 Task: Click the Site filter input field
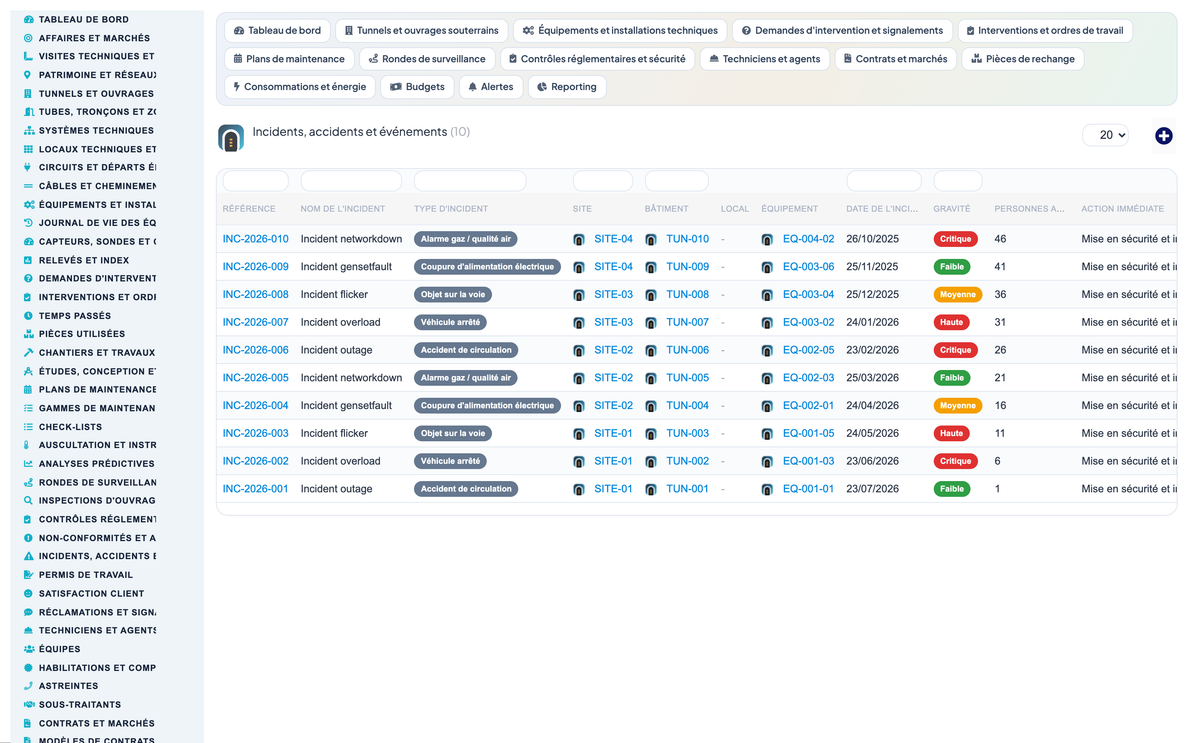tap(603, 181)
